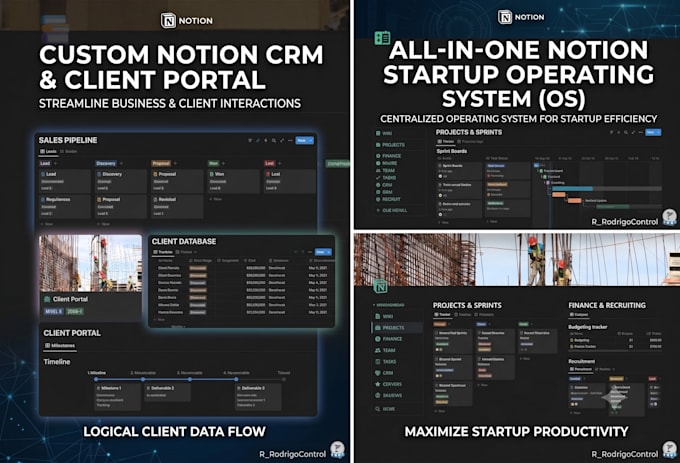The width and height of the screenshot is (680, 463).
Task: Click the TEAM icon in the Gantt panel sidebar
Action: point(378,170)
